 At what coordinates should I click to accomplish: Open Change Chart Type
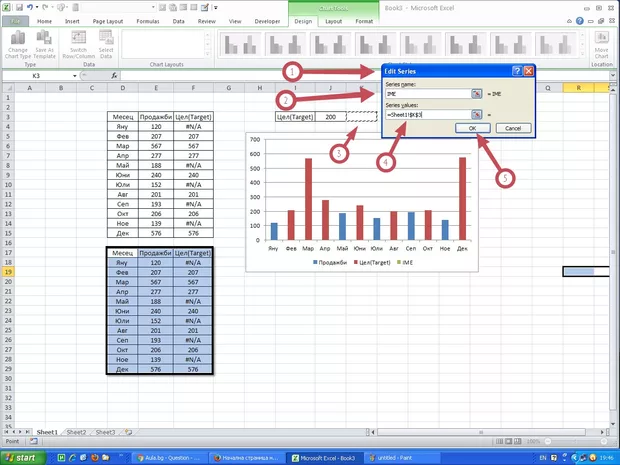(x=18, y=45)
